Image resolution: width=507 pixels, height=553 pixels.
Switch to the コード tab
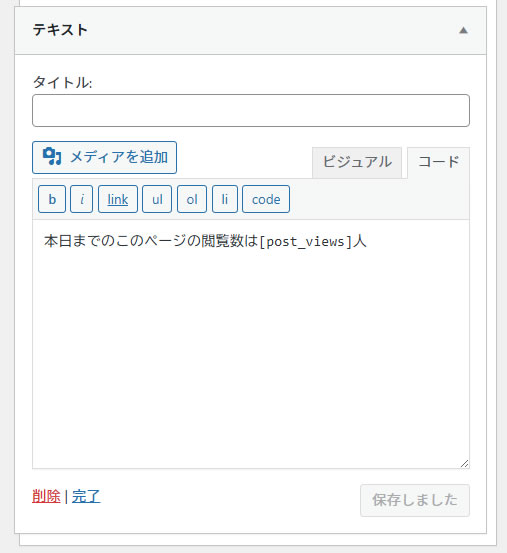(x=438, y=162)
